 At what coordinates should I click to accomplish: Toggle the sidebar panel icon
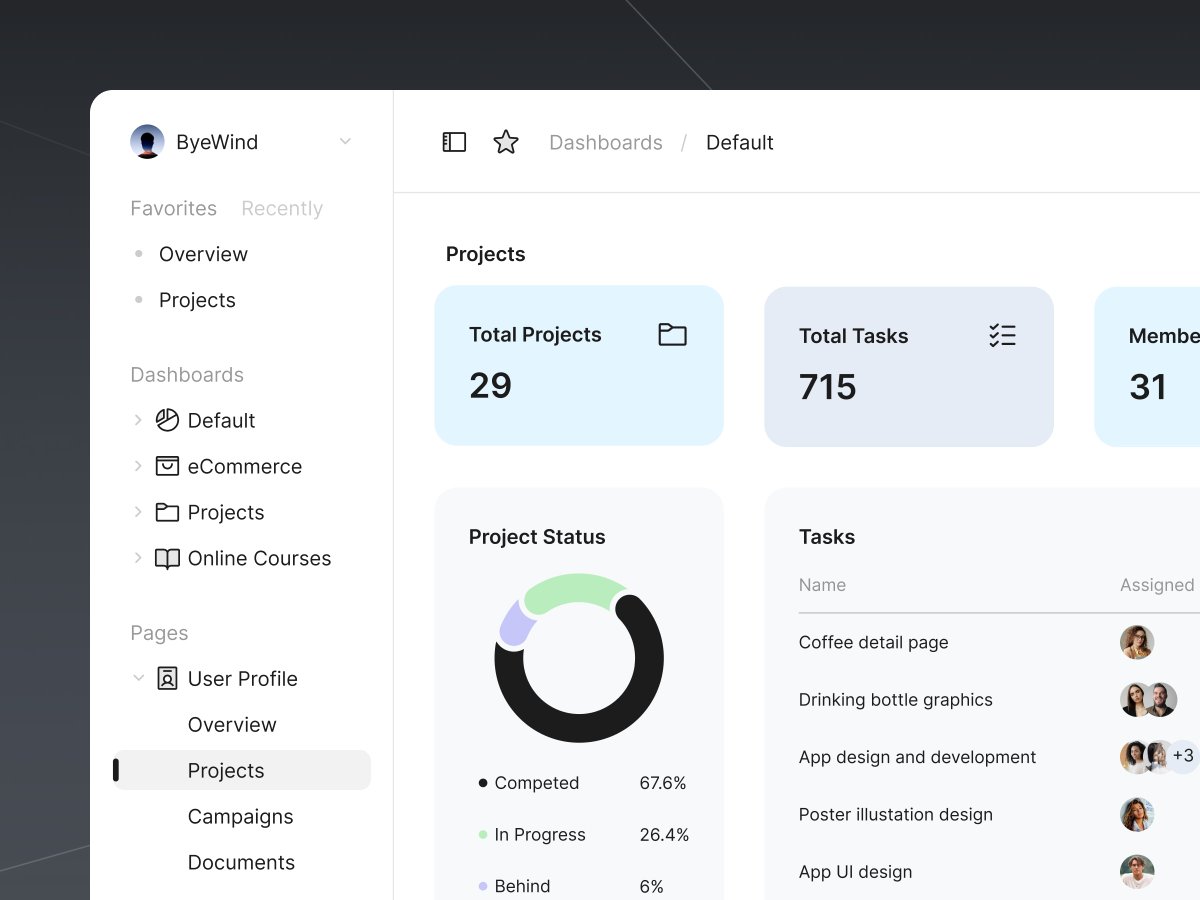[x=454, y=142]
